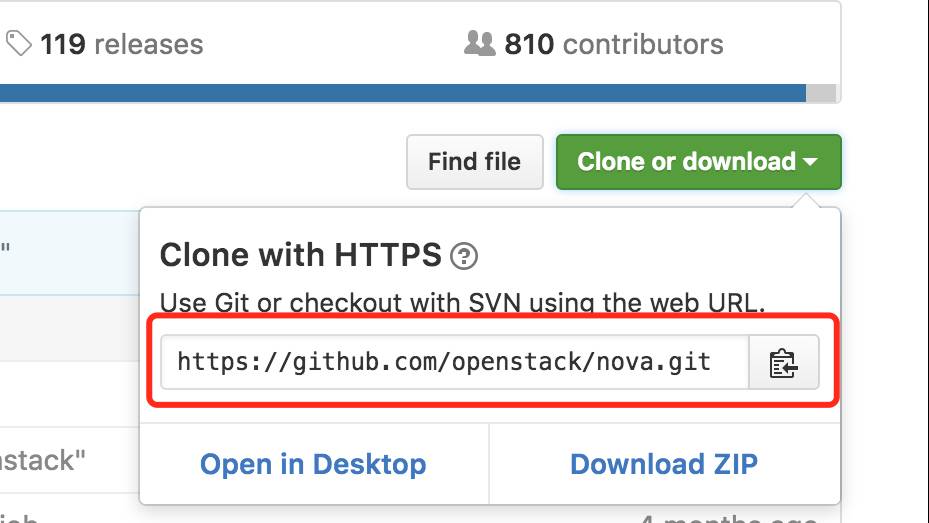Click the blue language bar segment
929x523 pixels.
[x=403, y=93]
